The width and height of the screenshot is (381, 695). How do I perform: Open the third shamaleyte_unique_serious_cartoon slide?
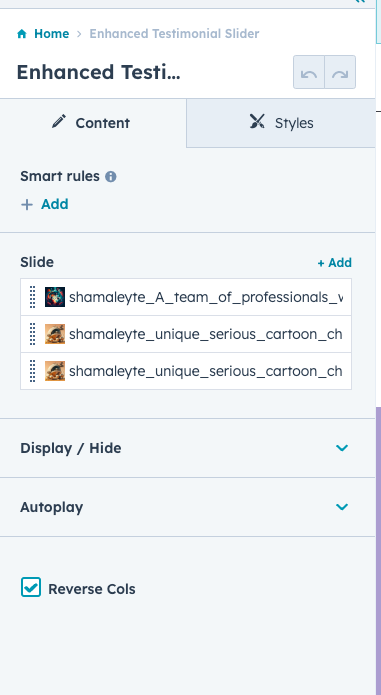pos(186,371)
